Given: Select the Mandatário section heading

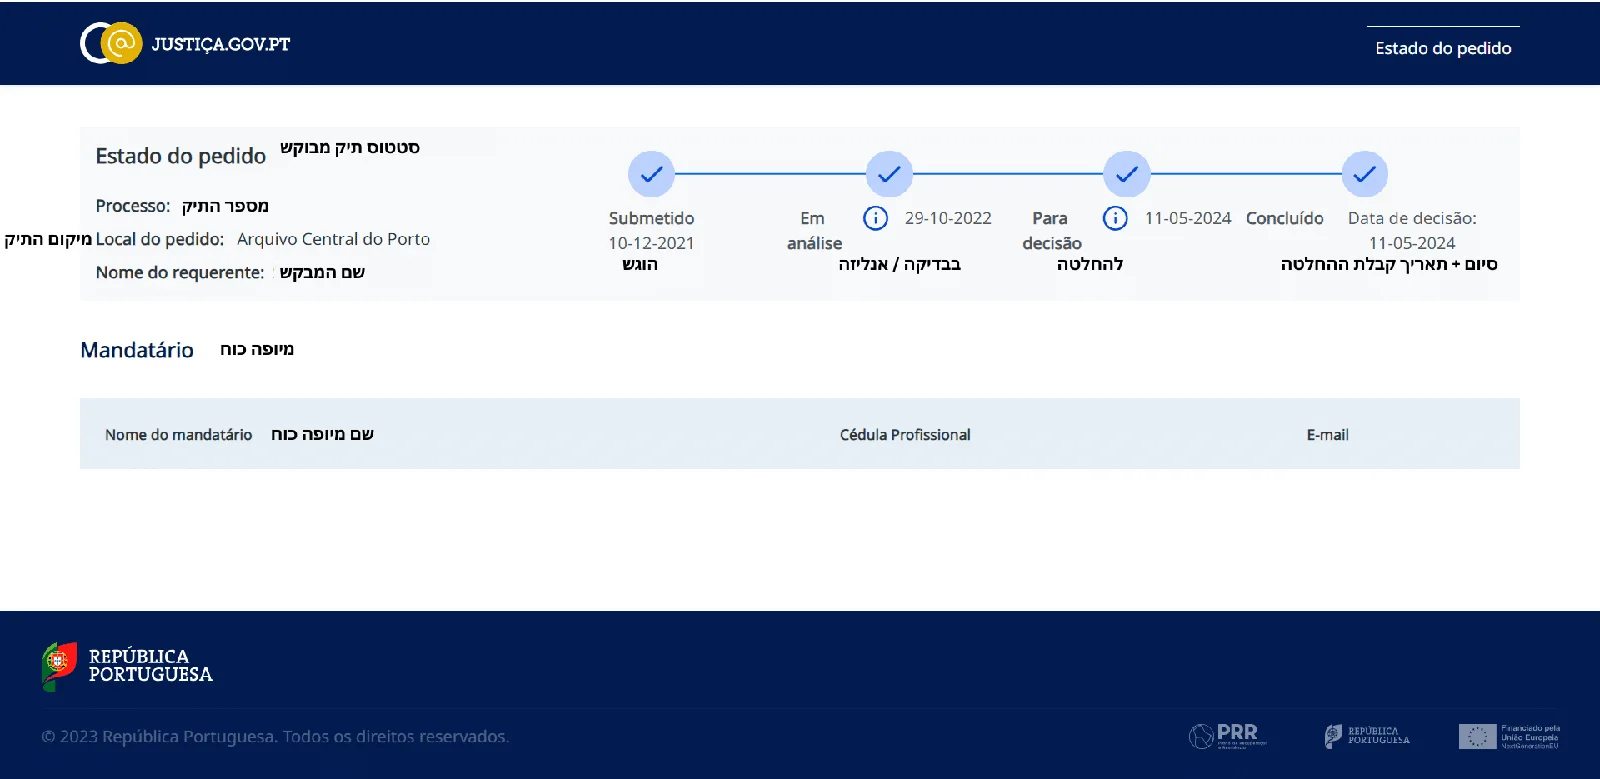Looking at the screenshot, I should (x=137, y=350).
